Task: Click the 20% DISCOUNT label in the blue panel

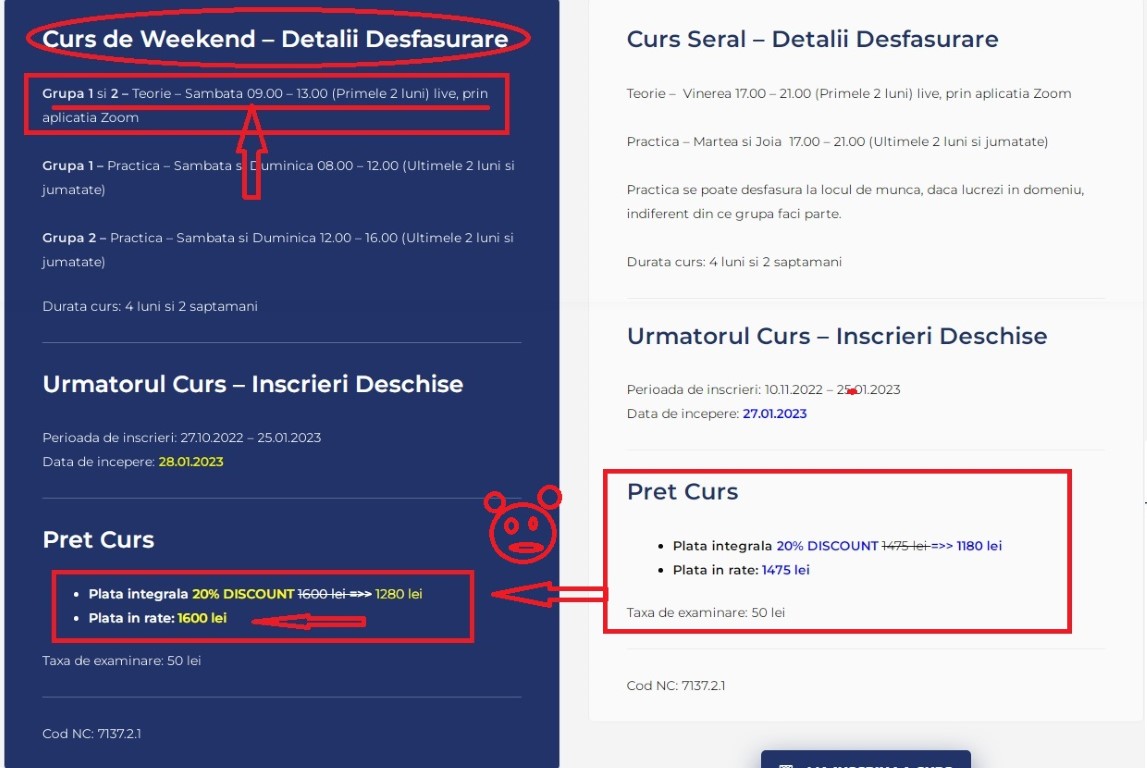Action: [x=243, y=594]
